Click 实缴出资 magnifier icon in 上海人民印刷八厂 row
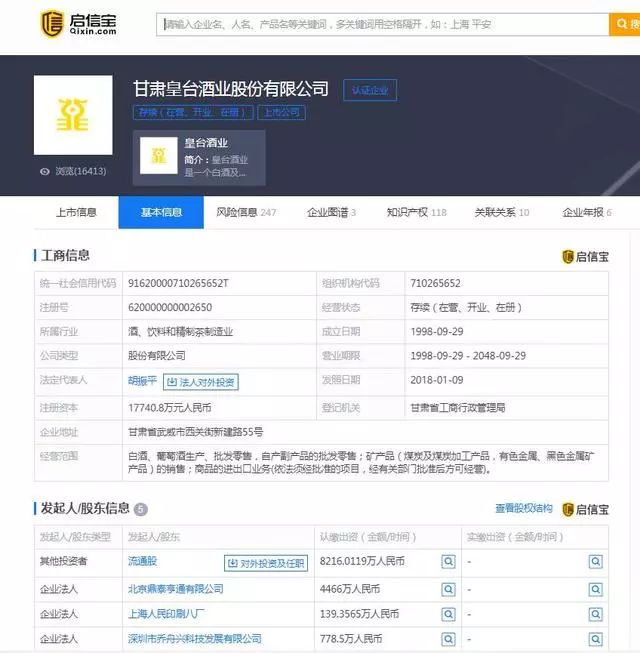640x653 pixels. click(595, 614)
